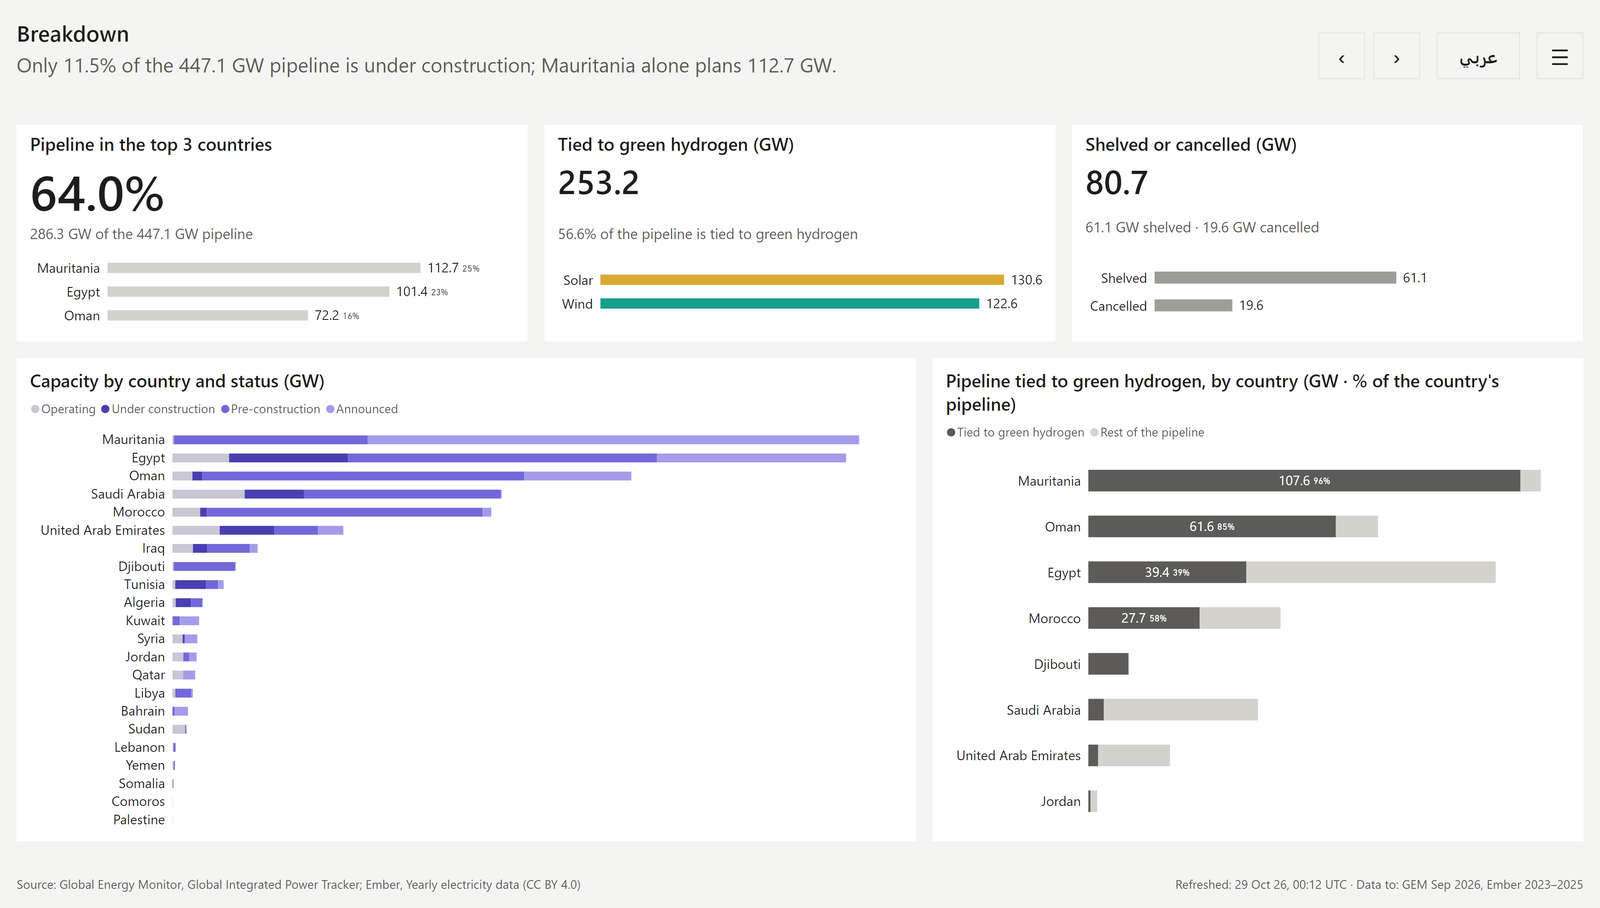
Task: Select Egypt bar in capacity by status chart
Action: pos(509,457)
